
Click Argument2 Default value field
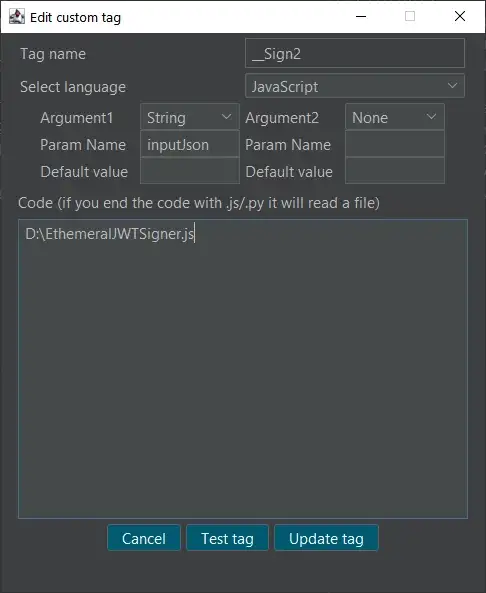coord(395,171)
